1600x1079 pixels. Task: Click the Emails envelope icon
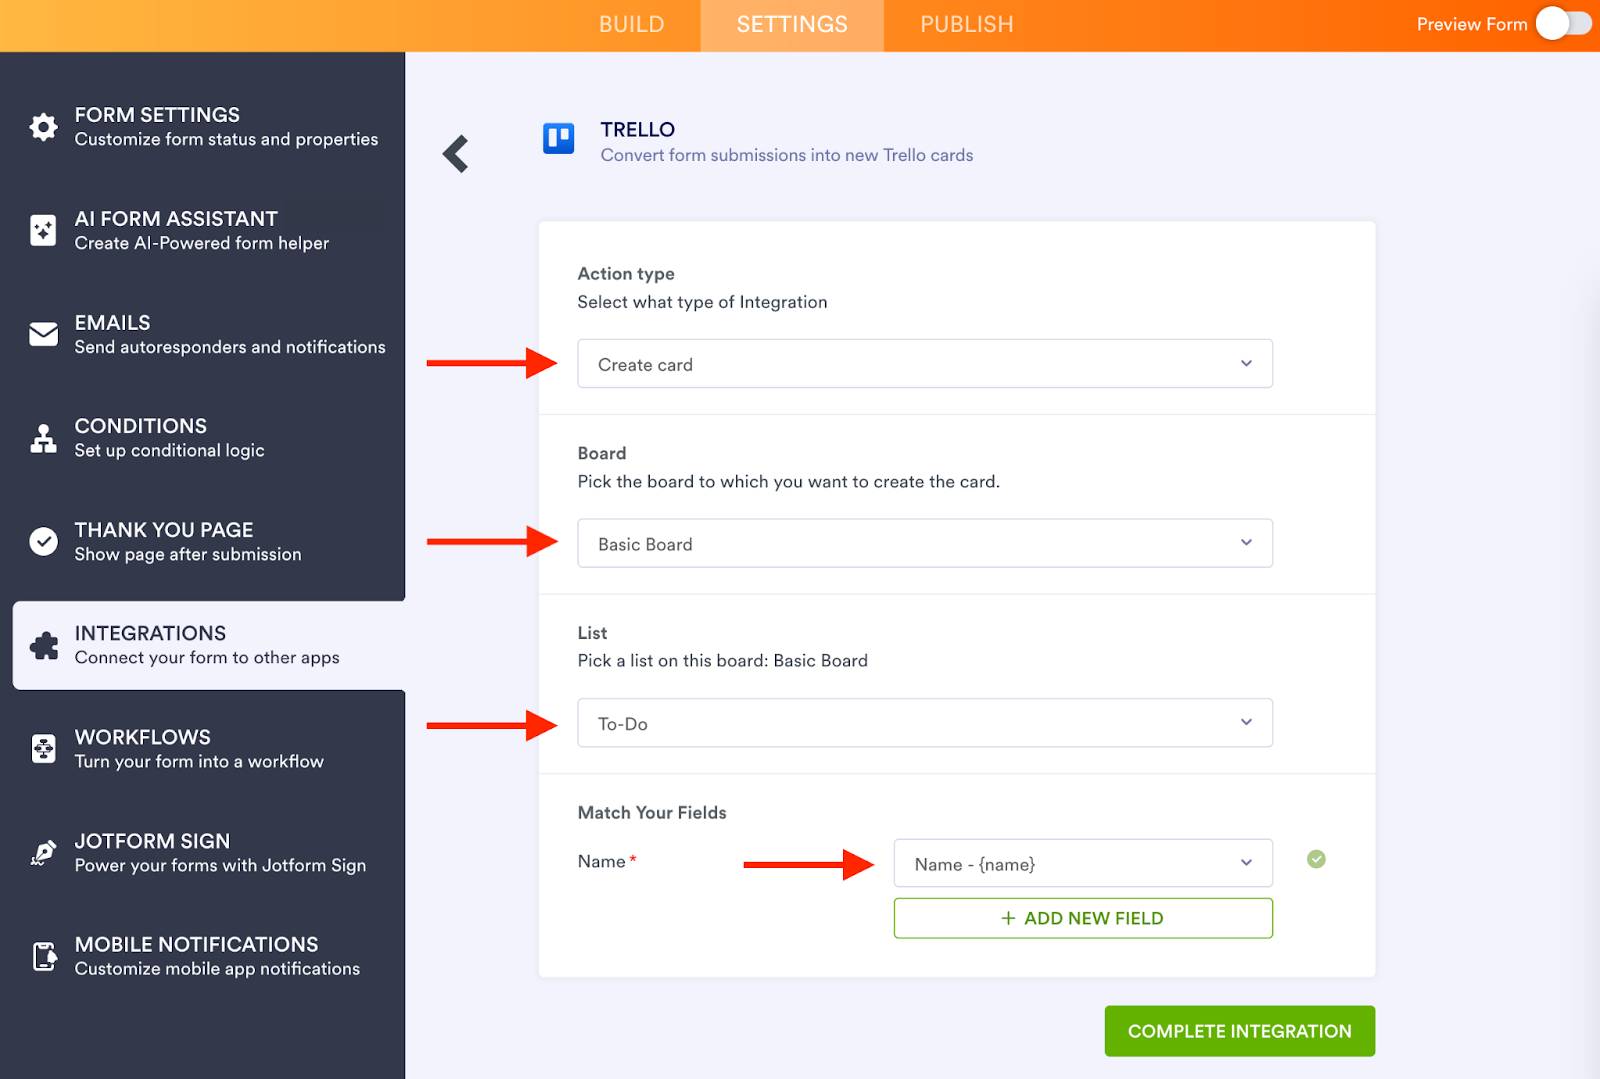click(x=43, y=334)
